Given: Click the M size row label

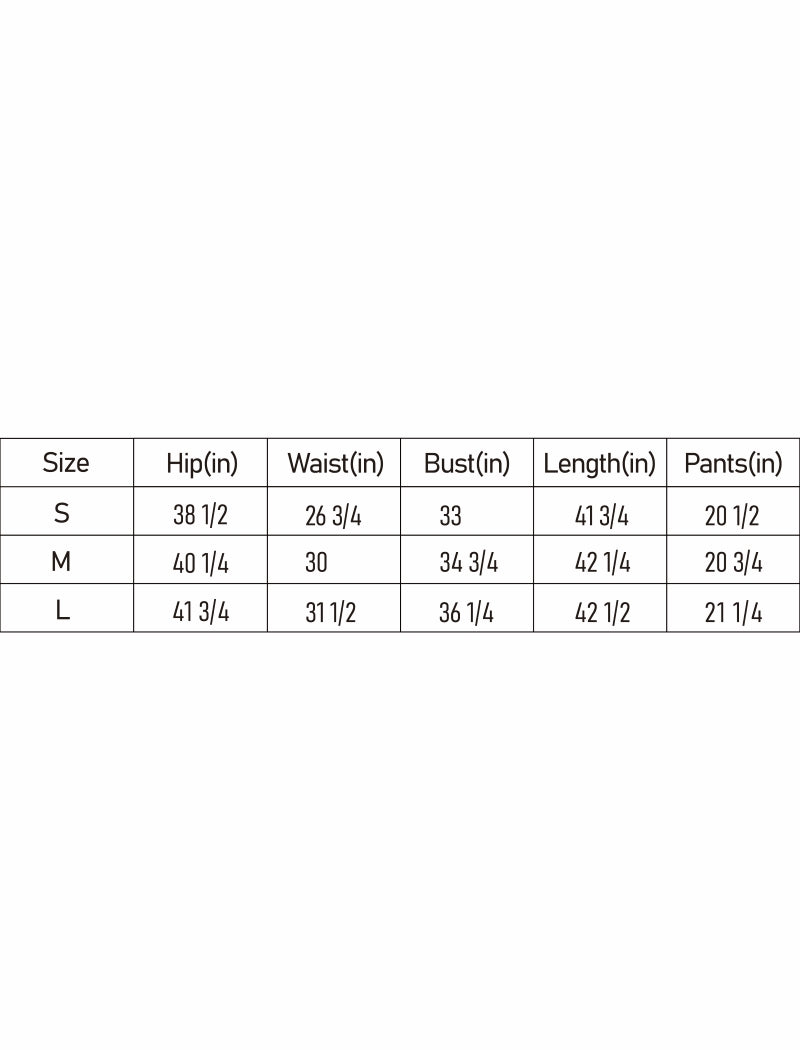Looking at the screenshot, I should 61,562.
